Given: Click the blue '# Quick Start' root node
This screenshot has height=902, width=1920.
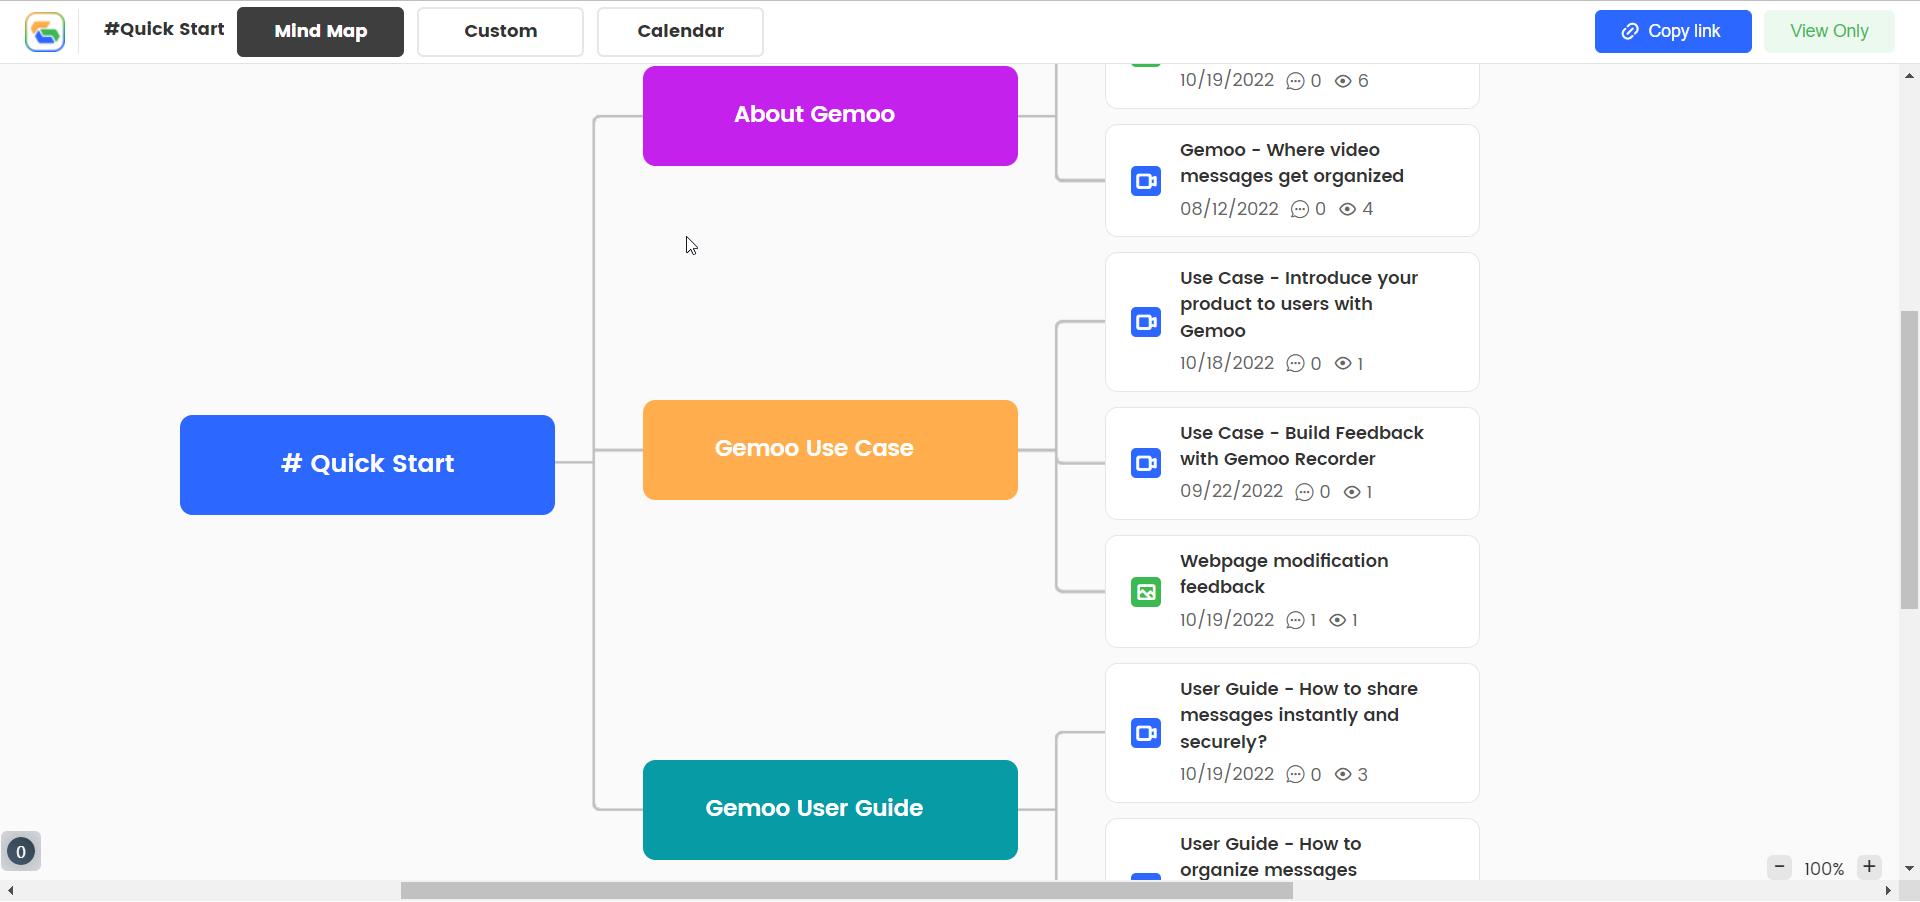Looking at the screenshot, I should (x=367, y=464).
